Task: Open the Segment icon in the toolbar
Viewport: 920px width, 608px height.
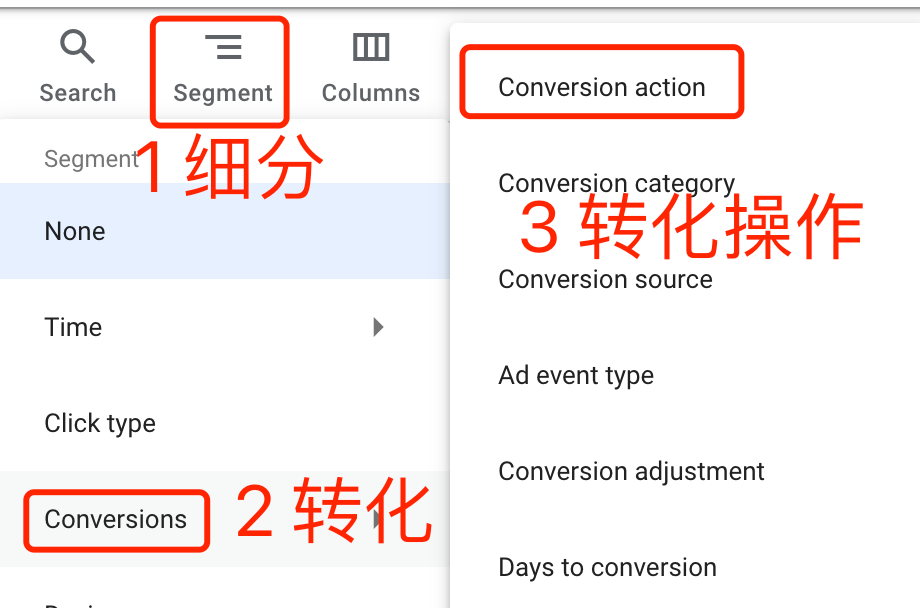Action: [221, 46]
